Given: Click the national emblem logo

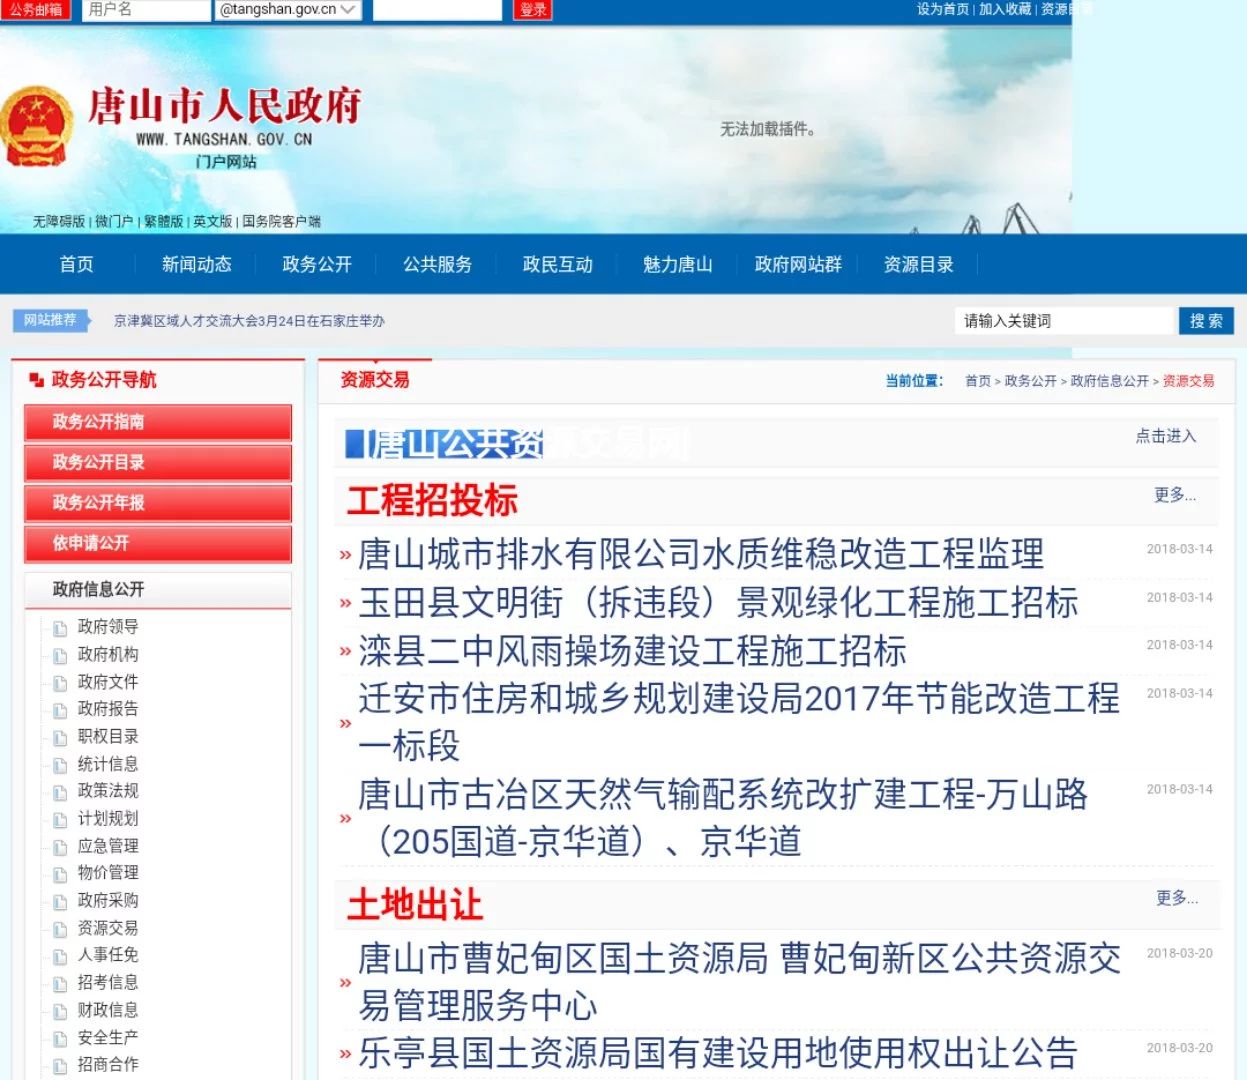Looking at the screenshot, I should coord(37,125).
